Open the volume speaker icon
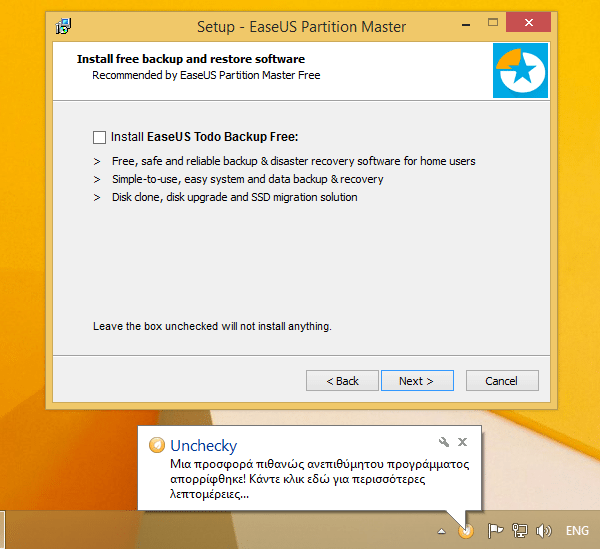 (544, 531)
